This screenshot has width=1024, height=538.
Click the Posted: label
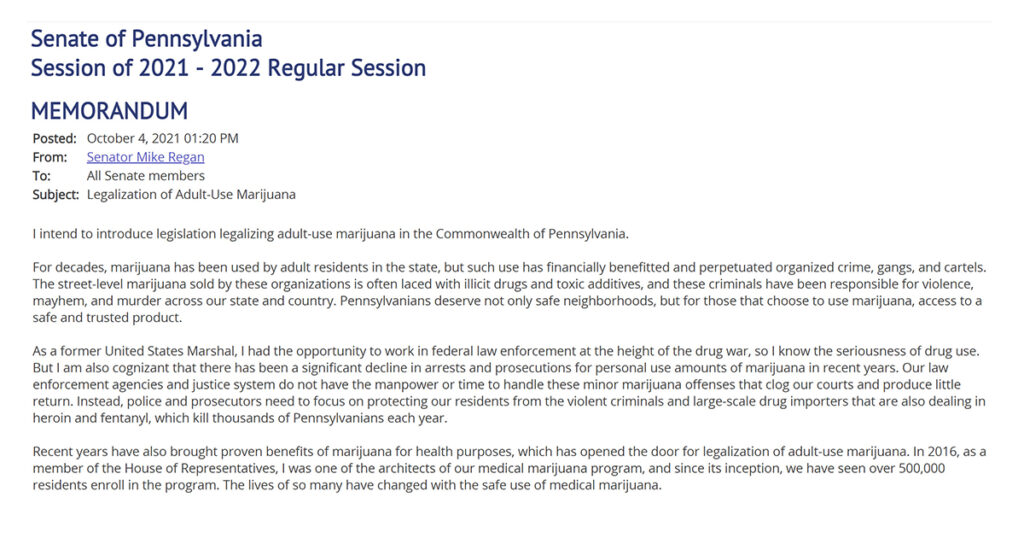click(54, 138)
